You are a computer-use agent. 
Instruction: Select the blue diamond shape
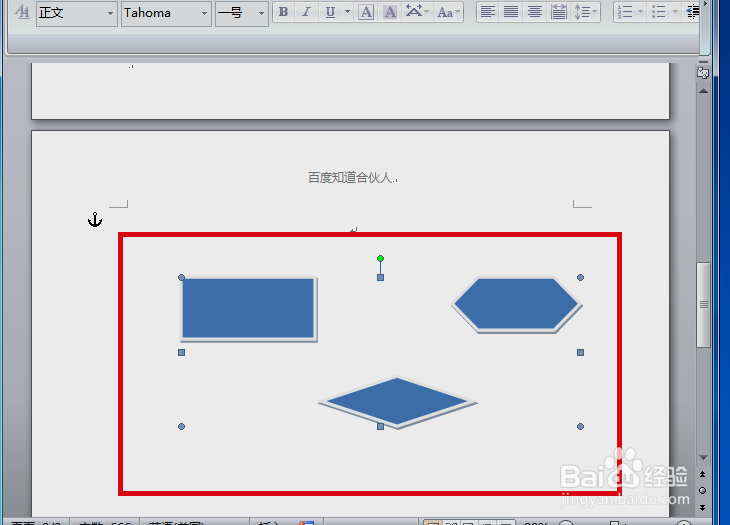coord(397,400)
